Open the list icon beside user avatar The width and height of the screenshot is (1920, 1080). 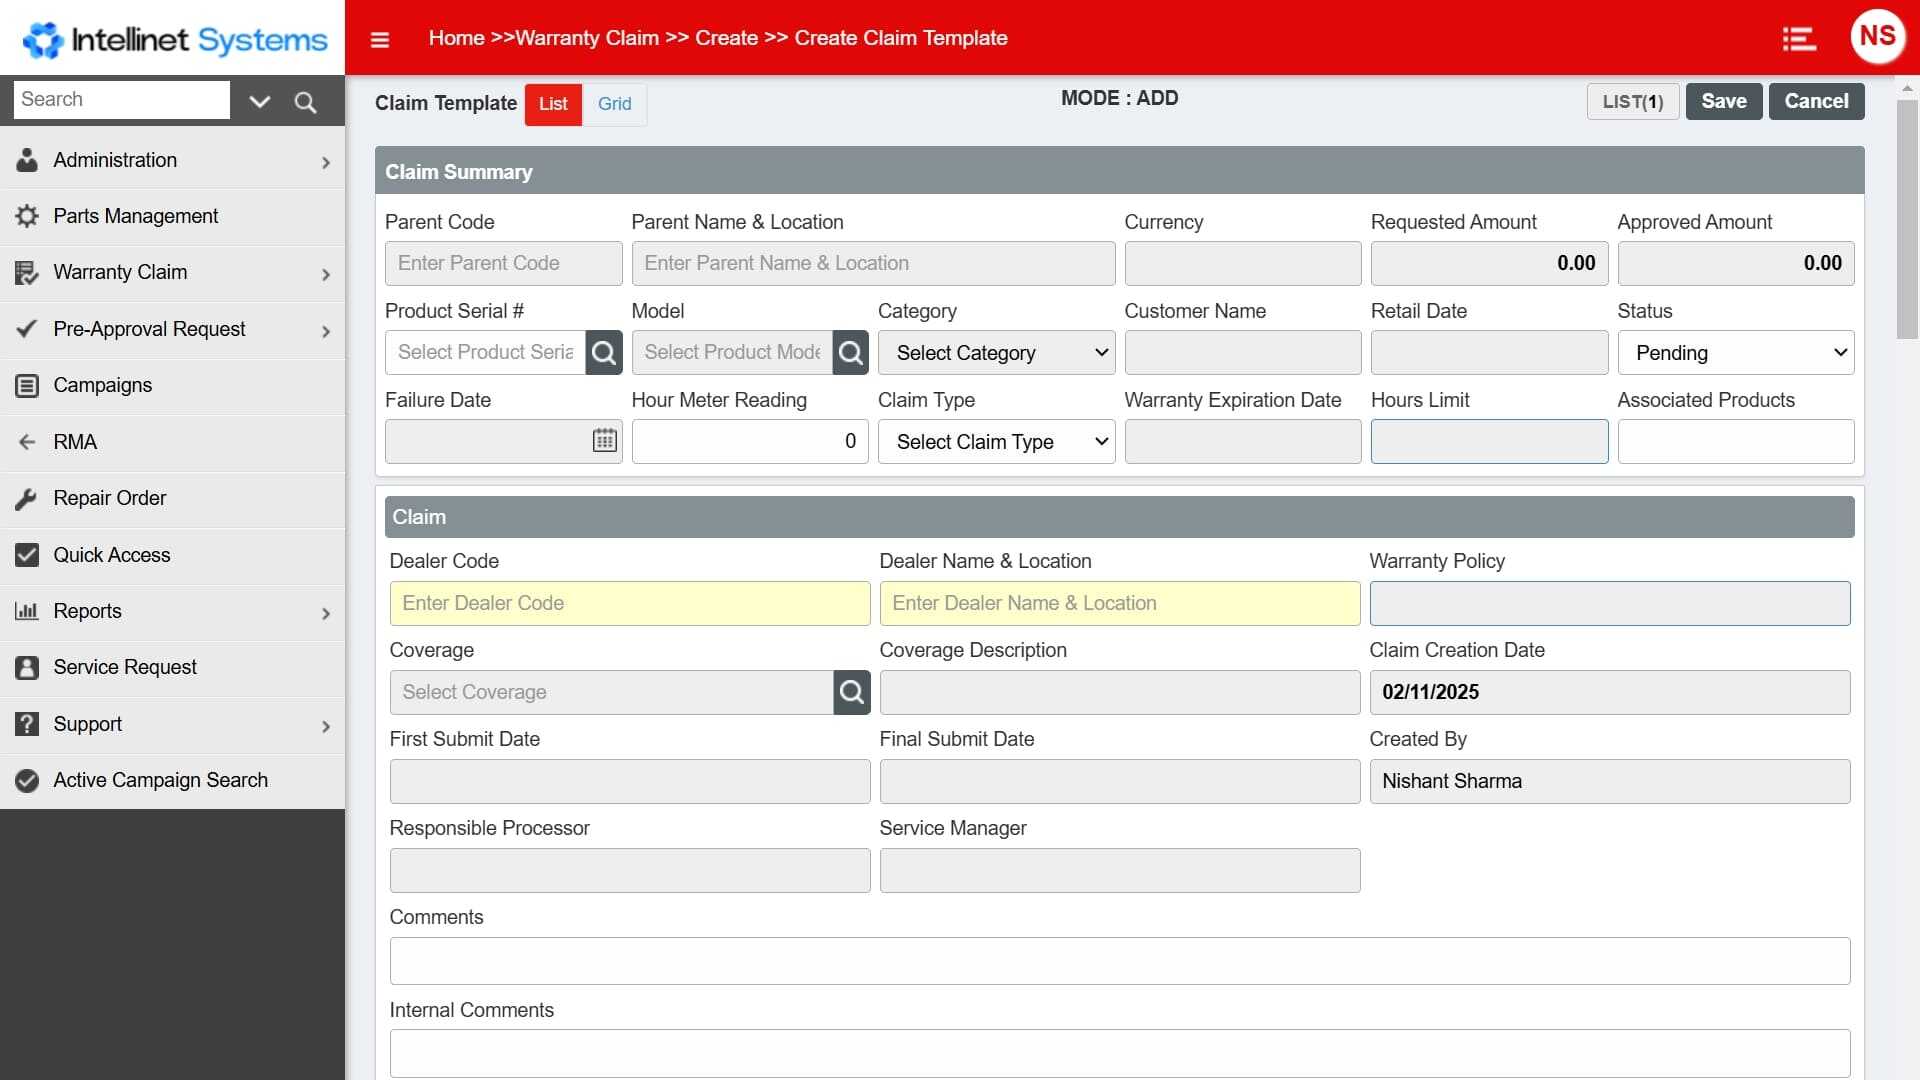tap(1798, 39)
